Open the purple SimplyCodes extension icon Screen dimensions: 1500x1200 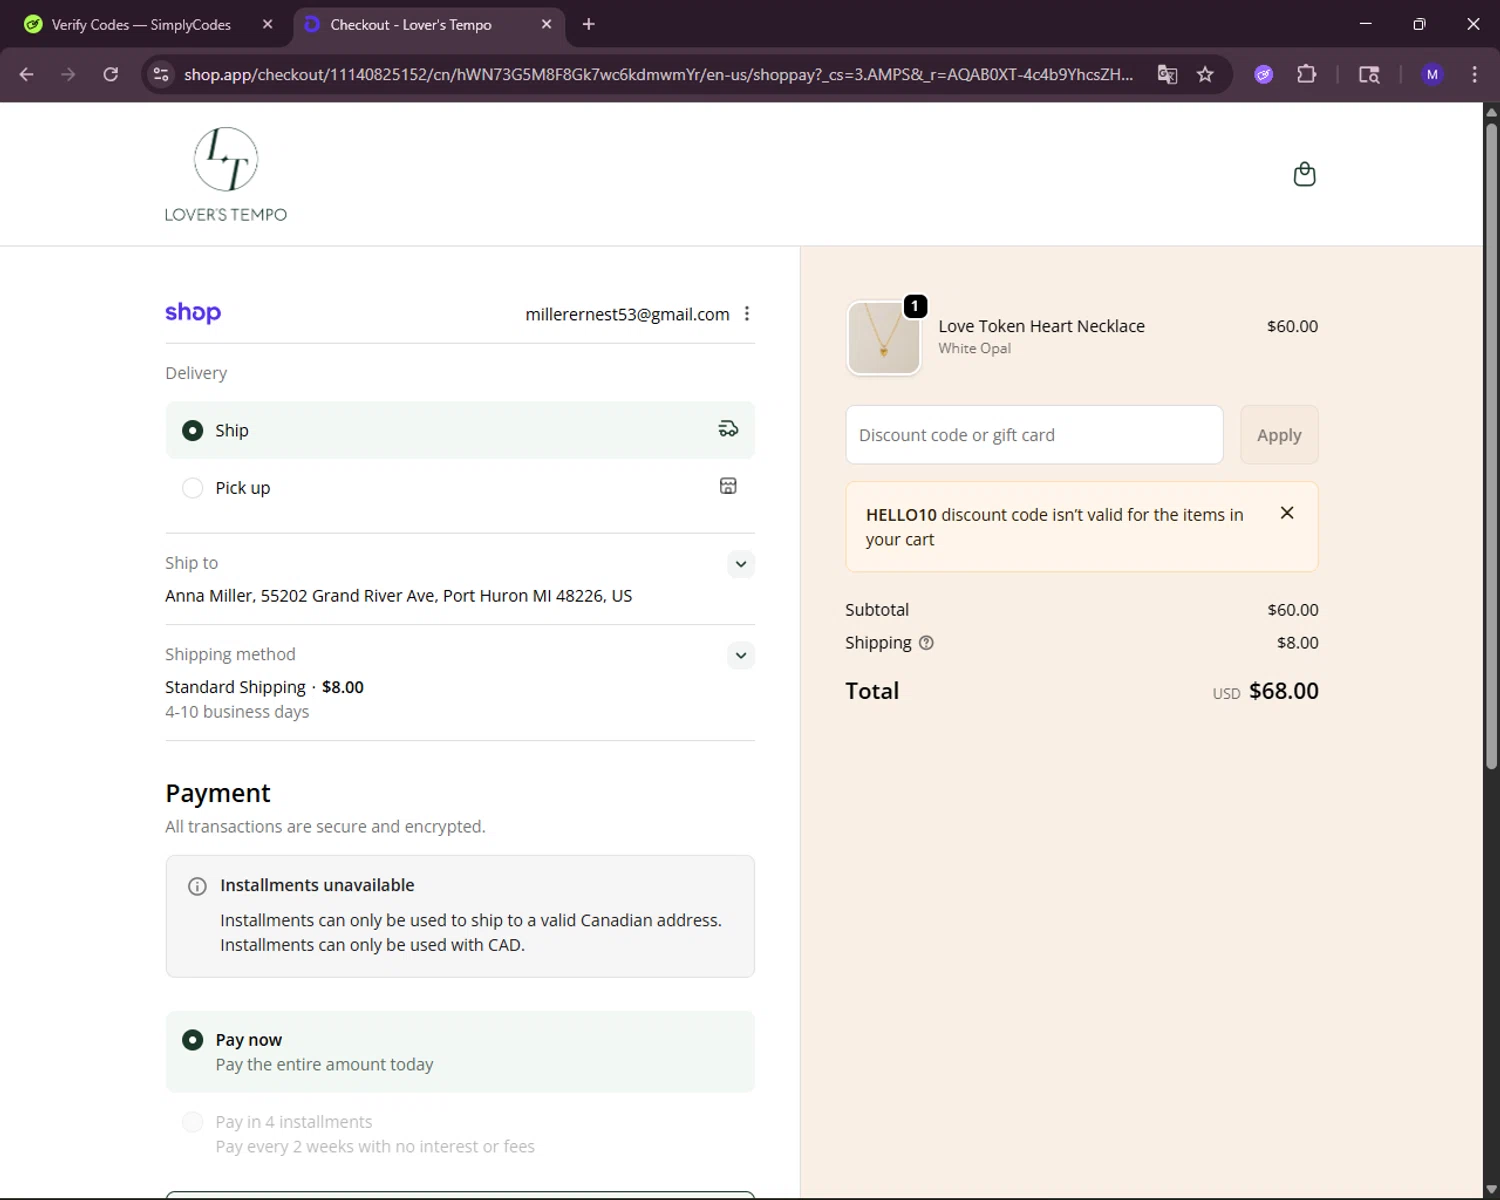point(1264,74)
